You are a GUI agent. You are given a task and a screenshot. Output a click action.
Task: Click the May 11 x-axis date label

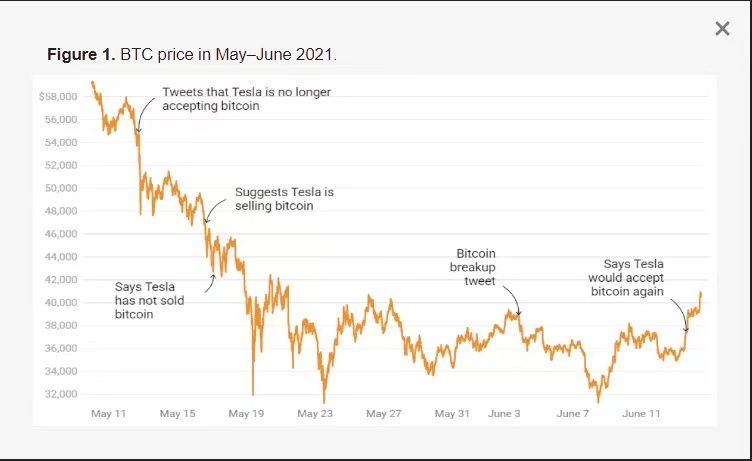tap(108, 414)
